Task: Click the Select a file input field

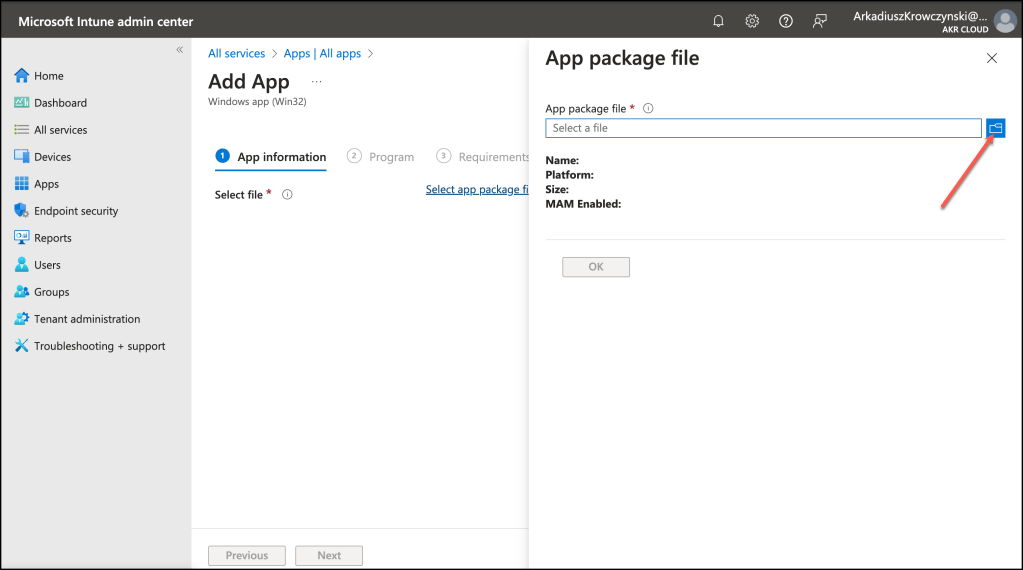Action: [763, 128]
